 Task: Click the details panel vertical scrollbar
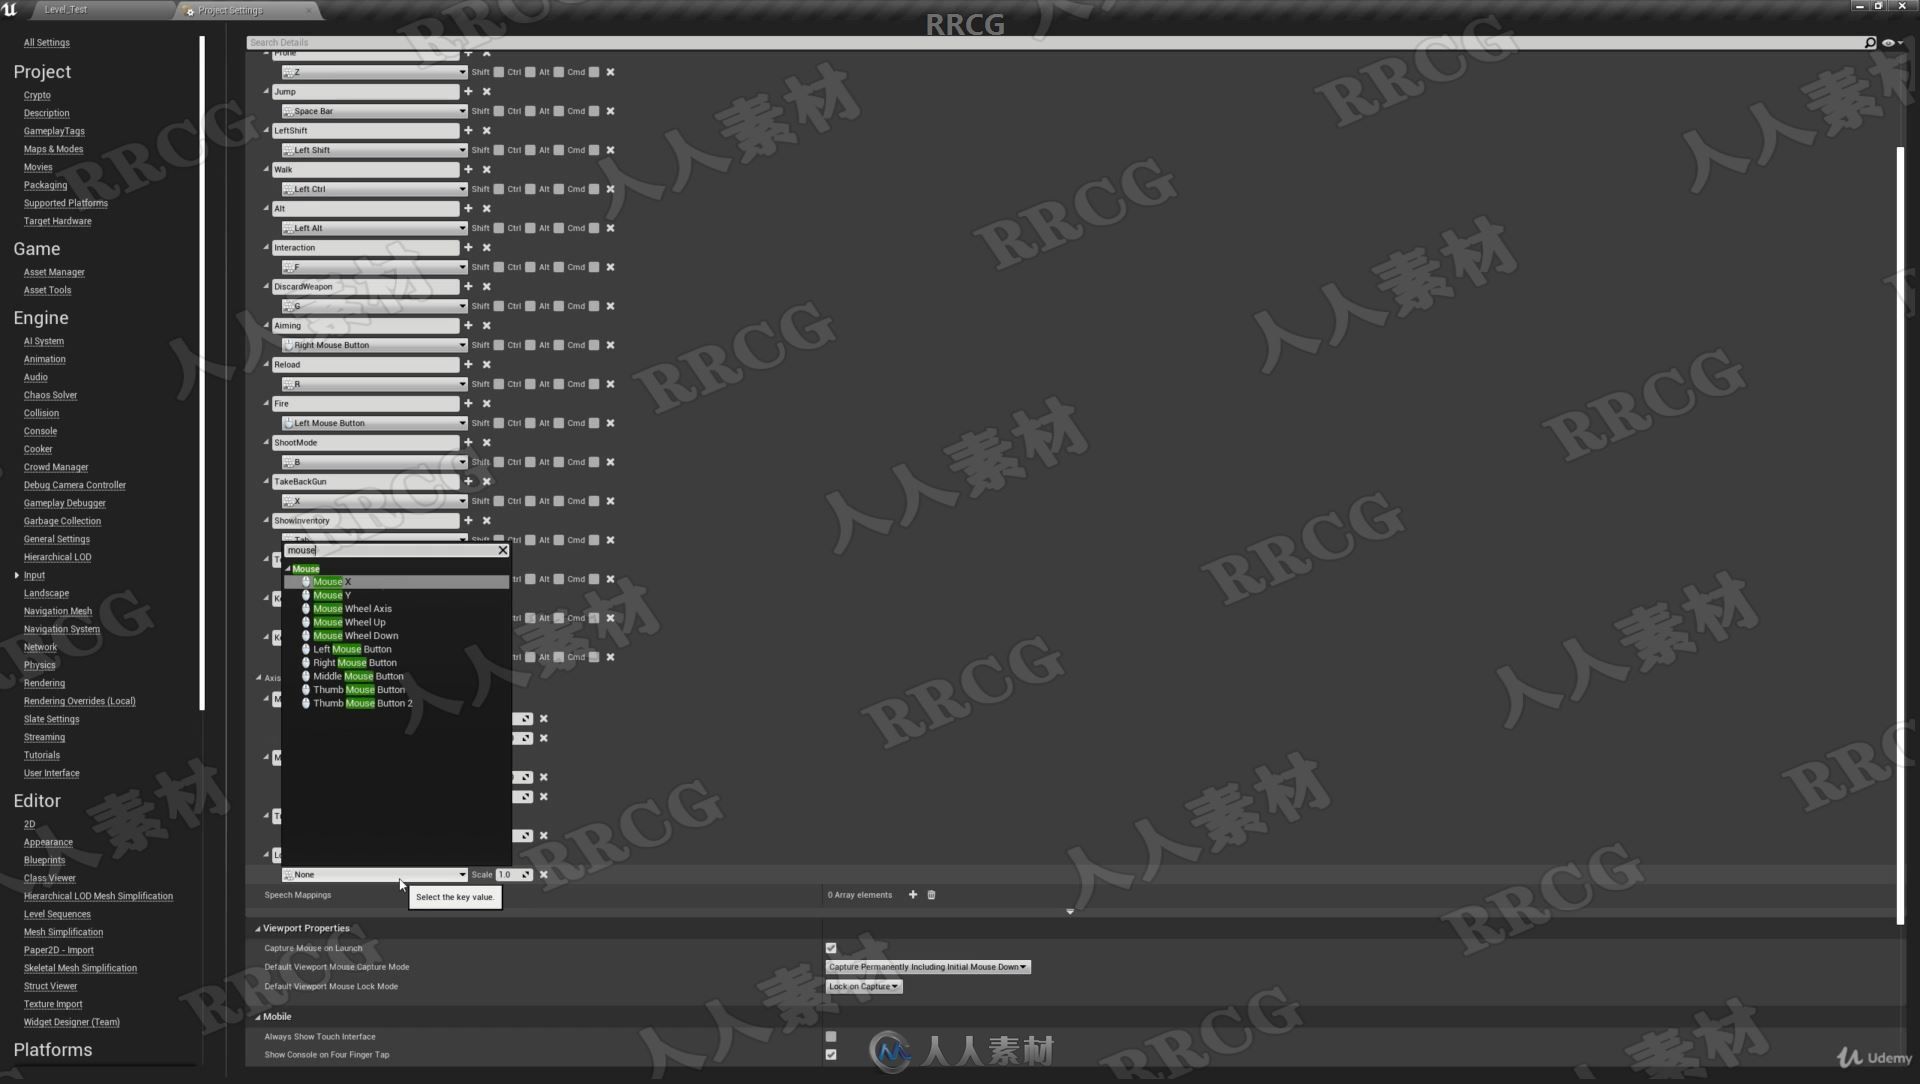click(x=1899, y=535)
